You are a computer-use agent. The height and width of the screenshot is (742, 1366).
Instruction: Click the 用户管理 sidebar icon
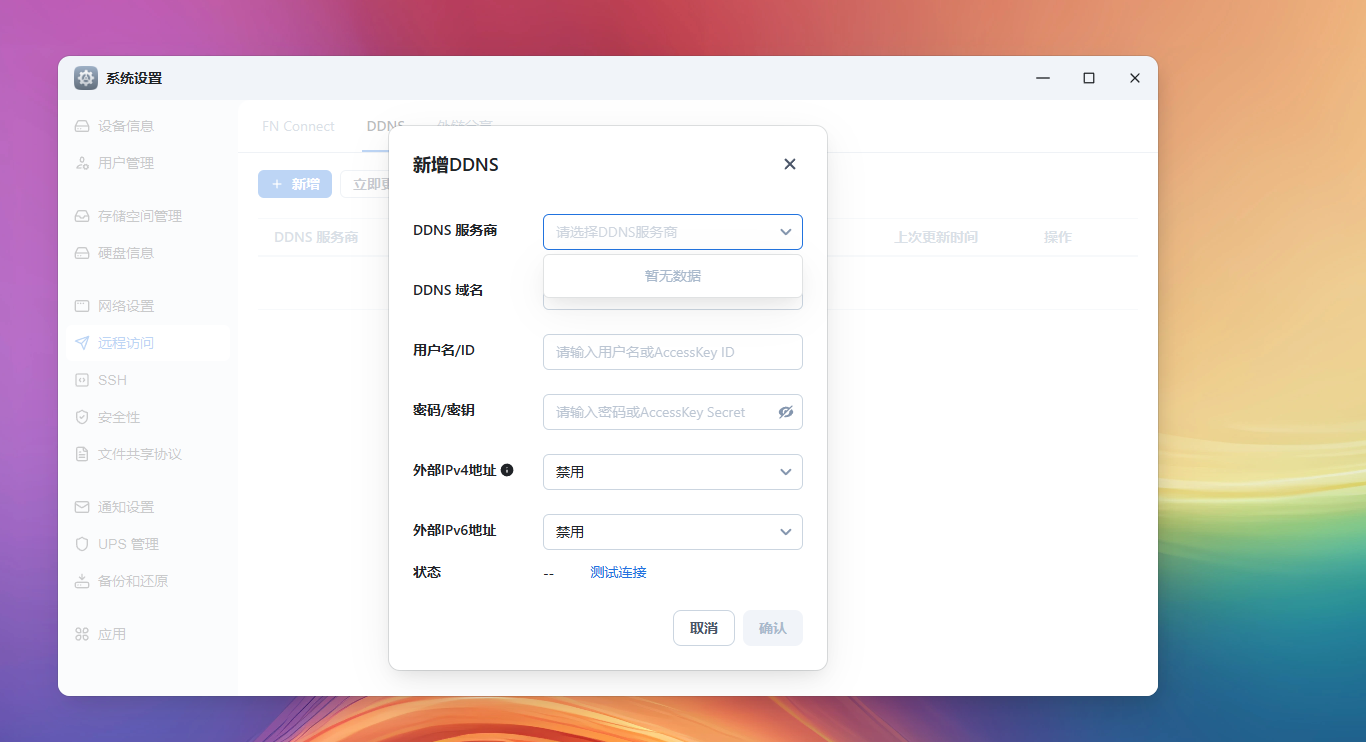pyautogui.click(x=82, y=163)
